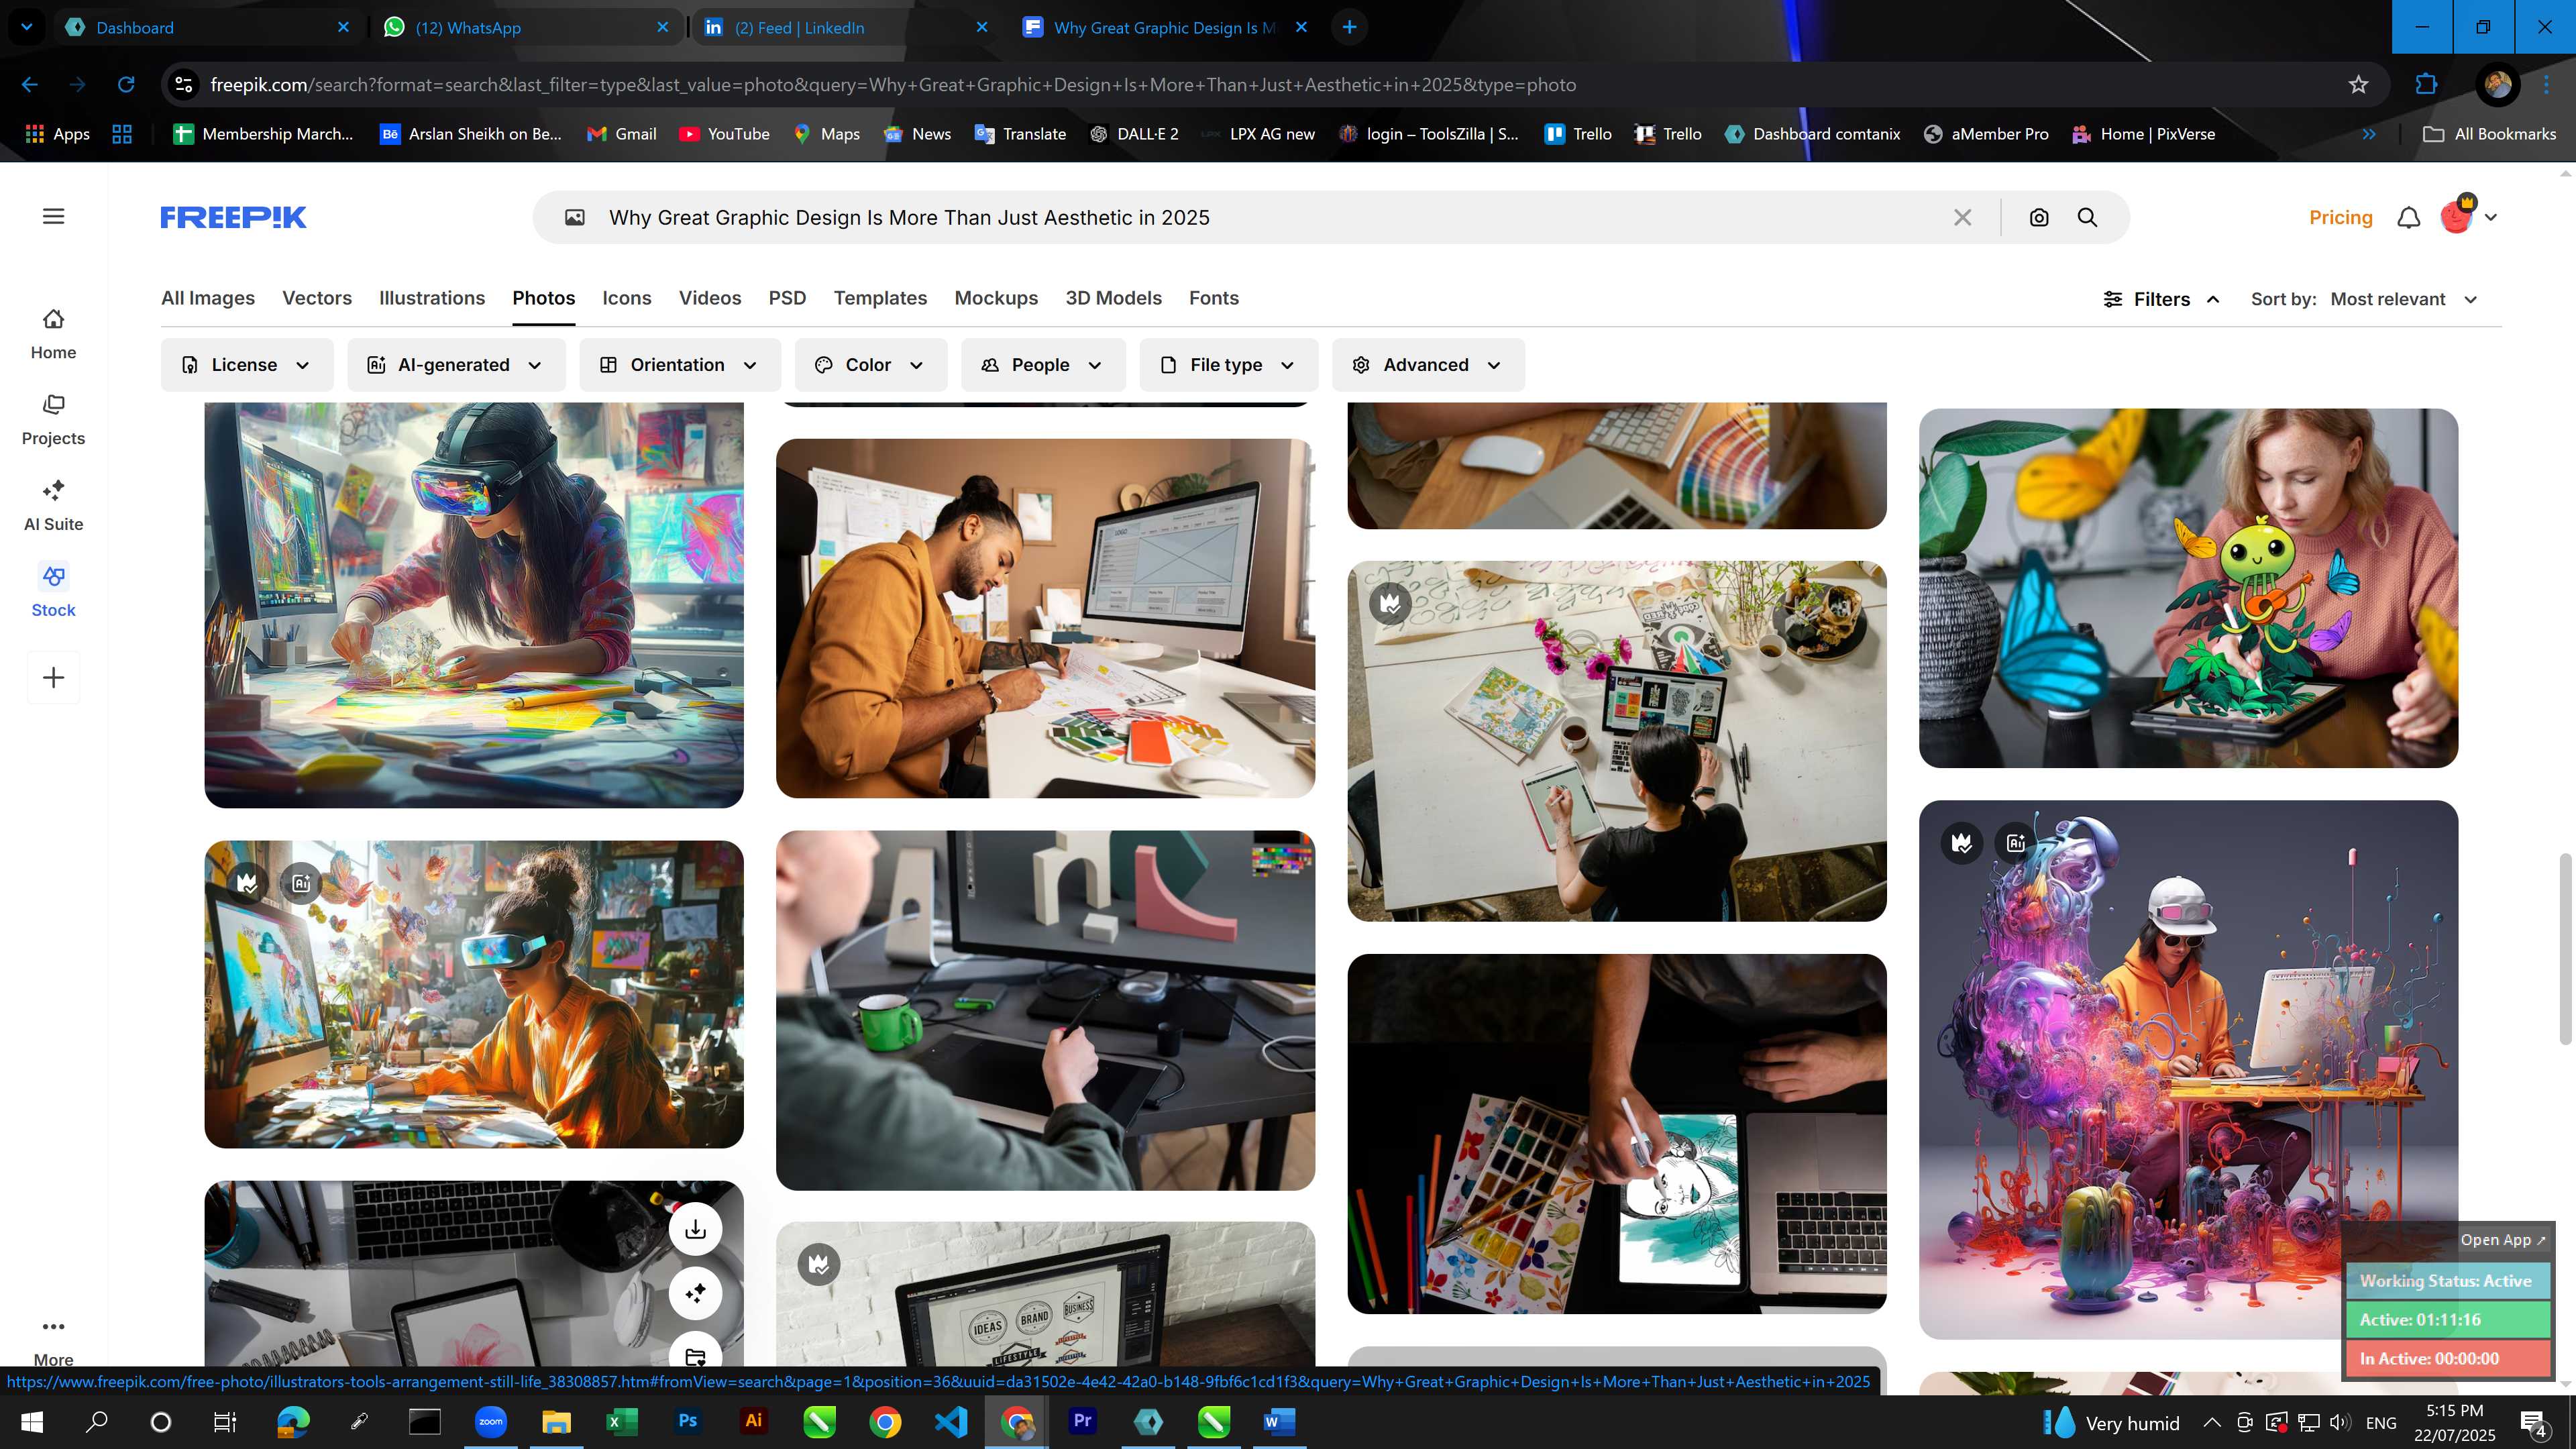Open Chrome extensions puzzle icon
Screen dimensions: 2576x1449
pos(2426,85)
